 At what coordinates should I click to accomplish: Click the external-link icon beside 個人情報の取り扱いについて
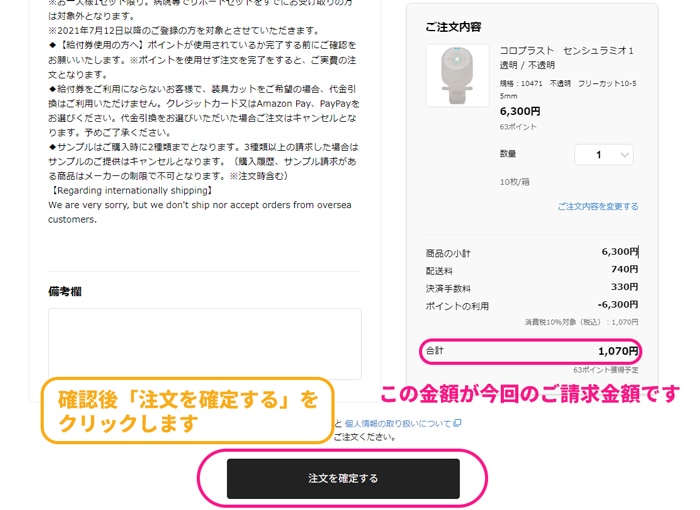pos(457,423)
